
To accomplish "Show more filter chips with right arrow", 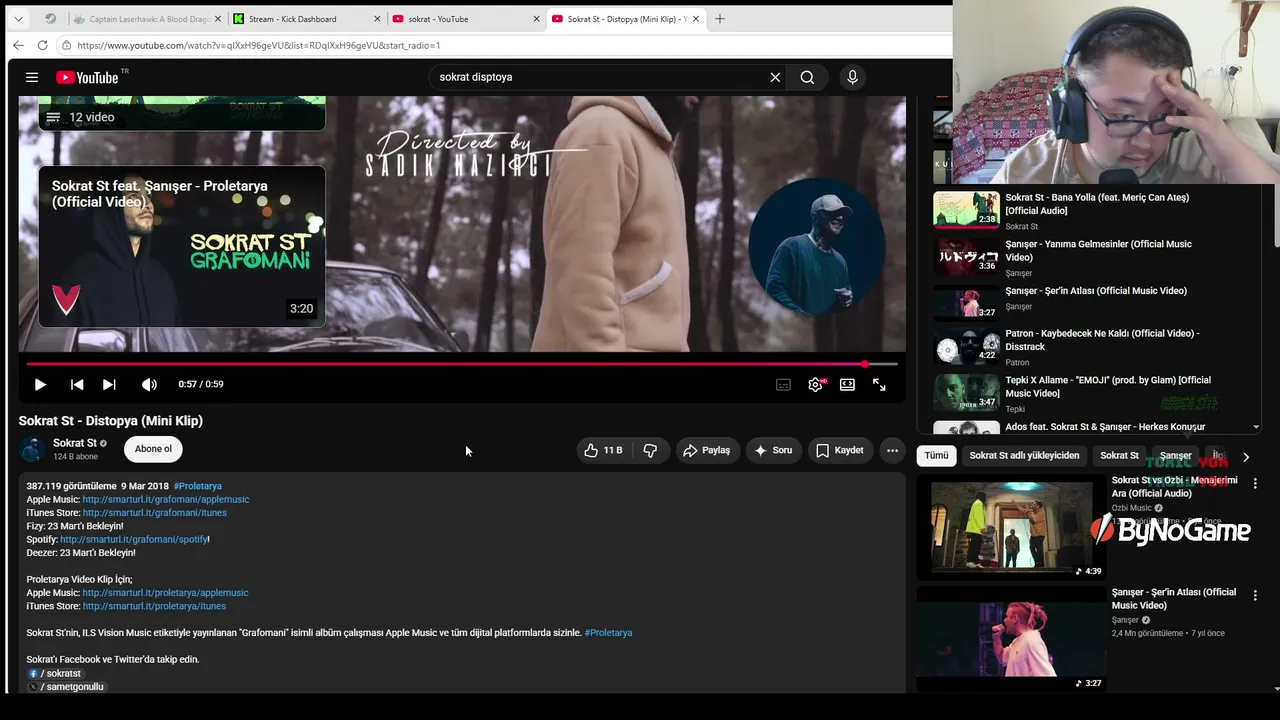I will (x=1245, y=457).
